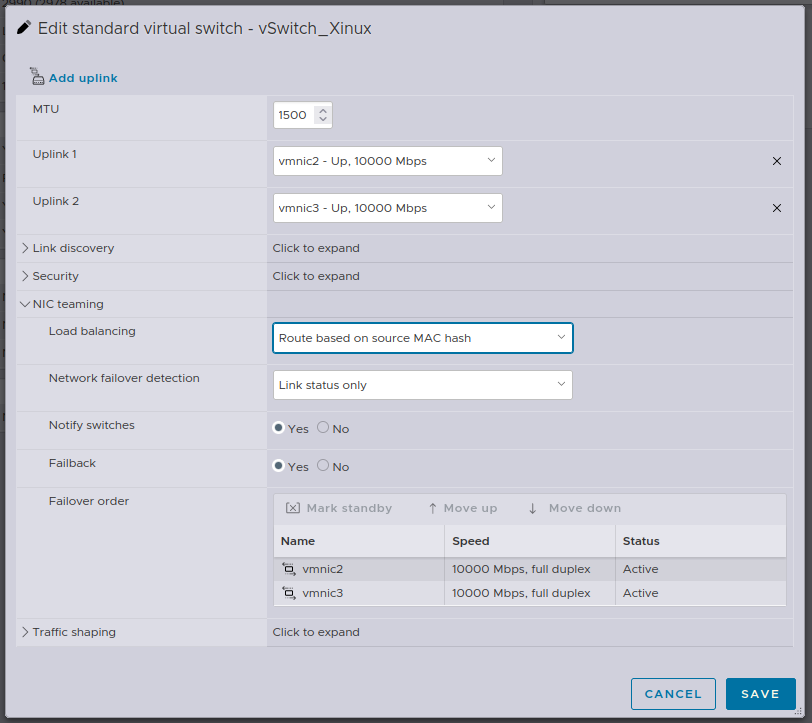The image size is (812, 723).
Task: Set Failback to No
Action: pos(323,466)
